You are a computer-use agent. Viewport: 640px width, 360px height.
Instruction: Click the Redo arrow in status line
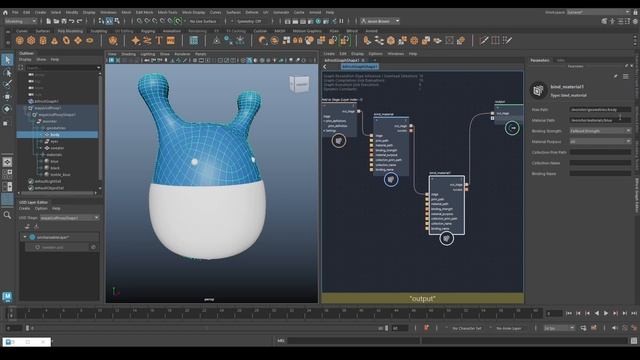[x=80, y=21]
